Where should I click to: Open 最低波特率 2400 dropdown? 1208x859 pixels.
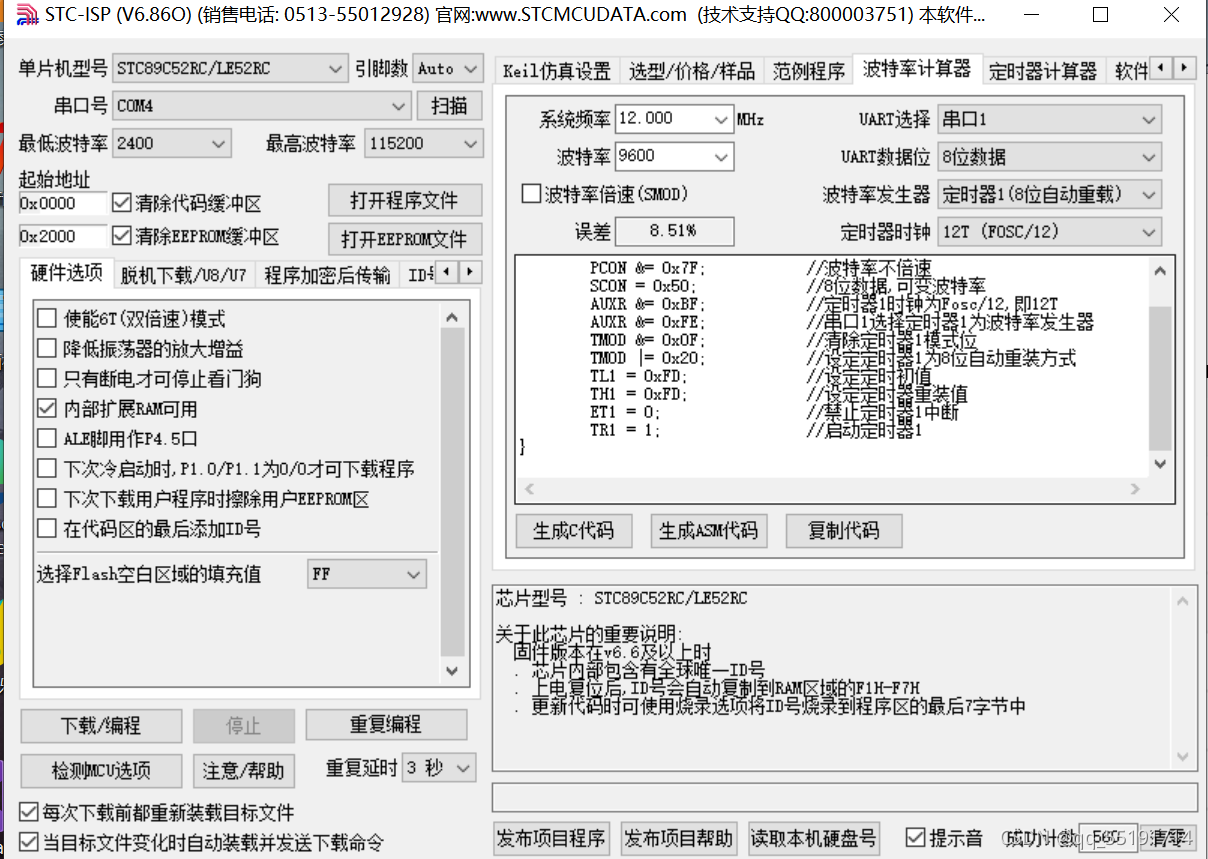(x=172, y=143)
